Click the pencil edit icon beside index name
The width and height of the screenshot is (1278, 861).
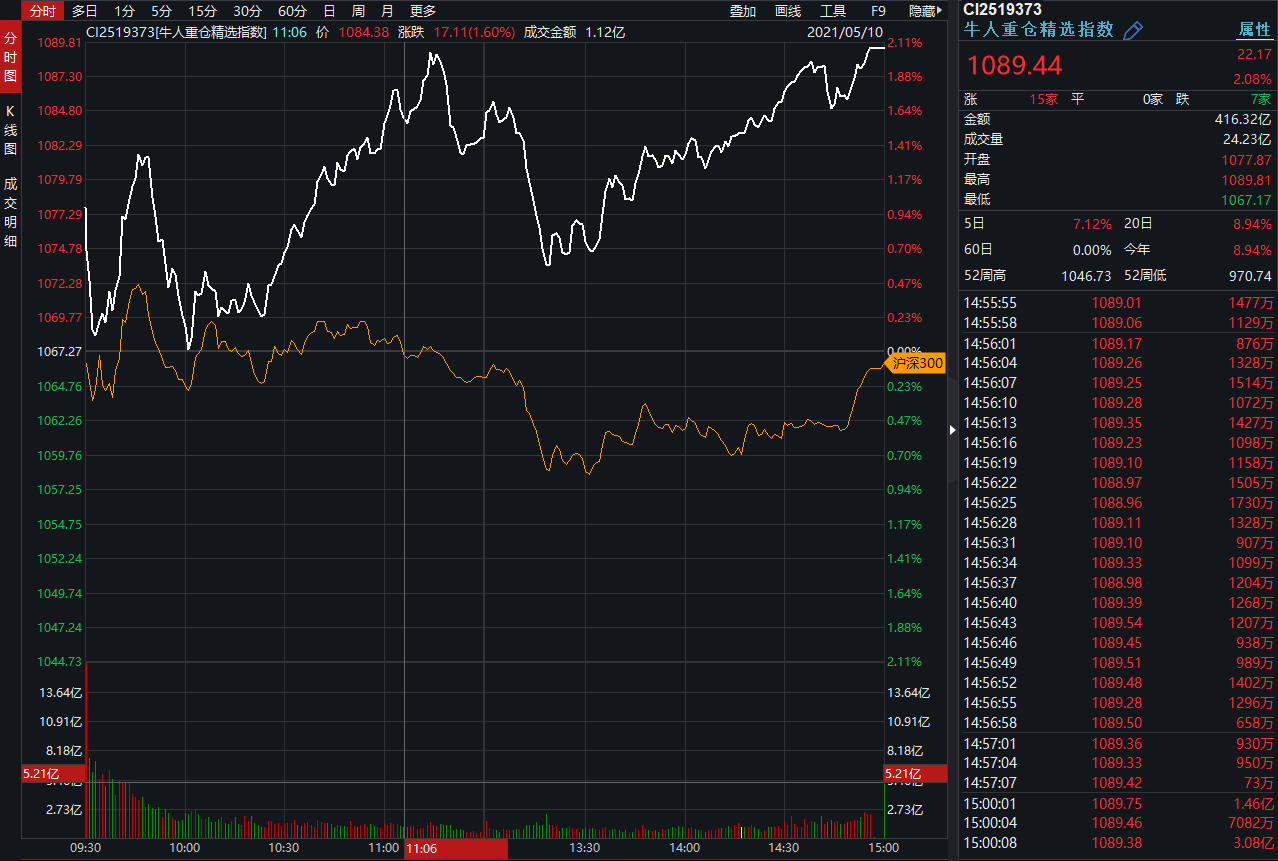[1132, 30]
